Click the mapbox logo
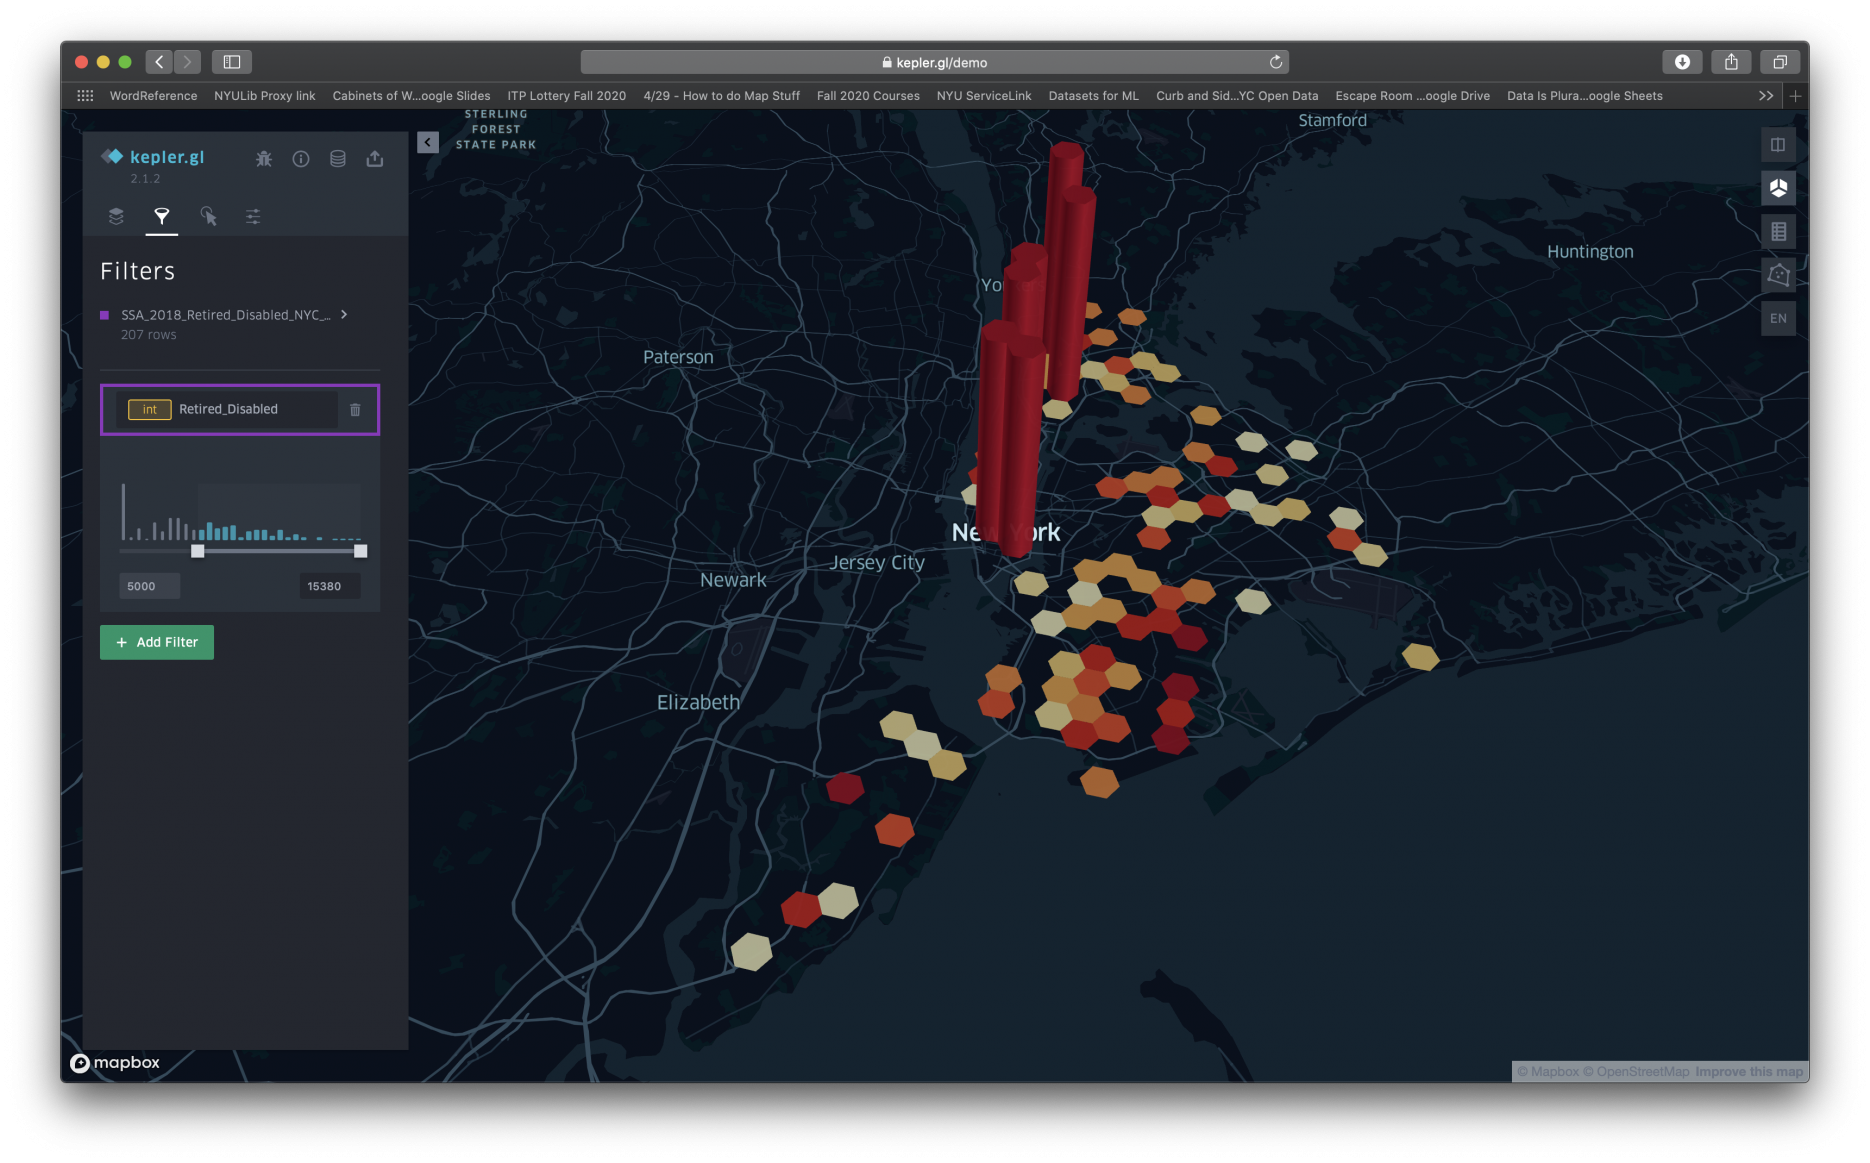This screenshot has width=1870, height=1163. pyautogui.click(x=115, y=1062)
